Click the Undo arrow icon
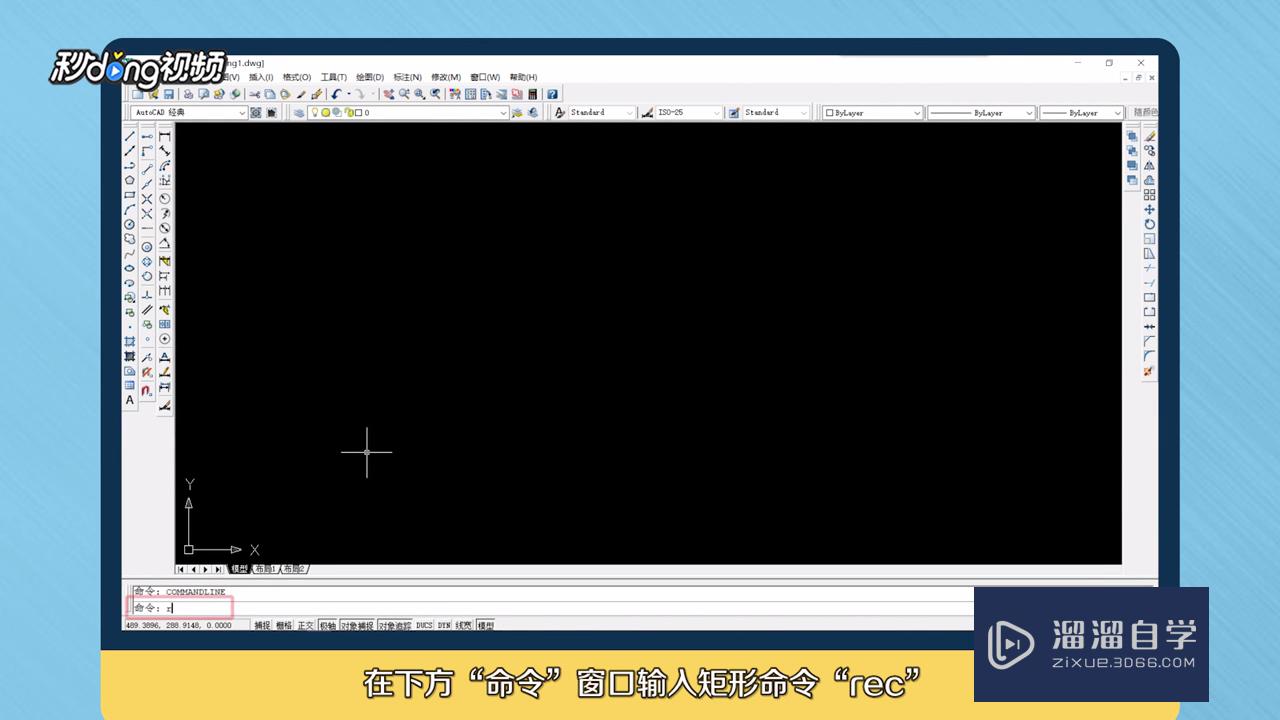 pos(337,94)
